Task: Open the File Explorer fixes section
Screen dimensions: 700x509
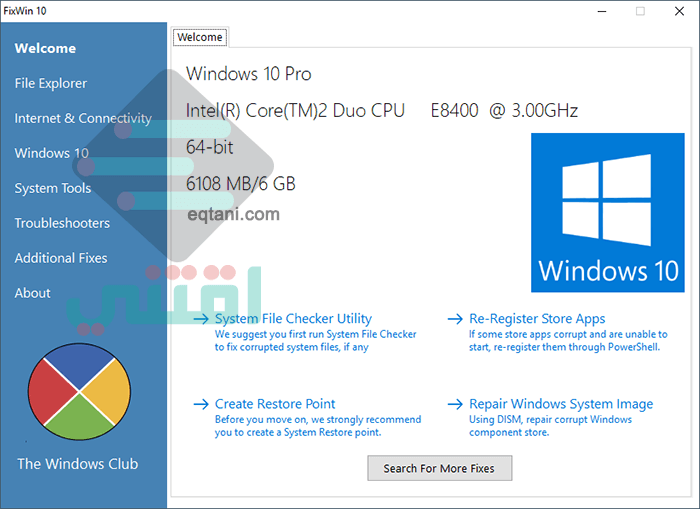Action: [50, 83]
